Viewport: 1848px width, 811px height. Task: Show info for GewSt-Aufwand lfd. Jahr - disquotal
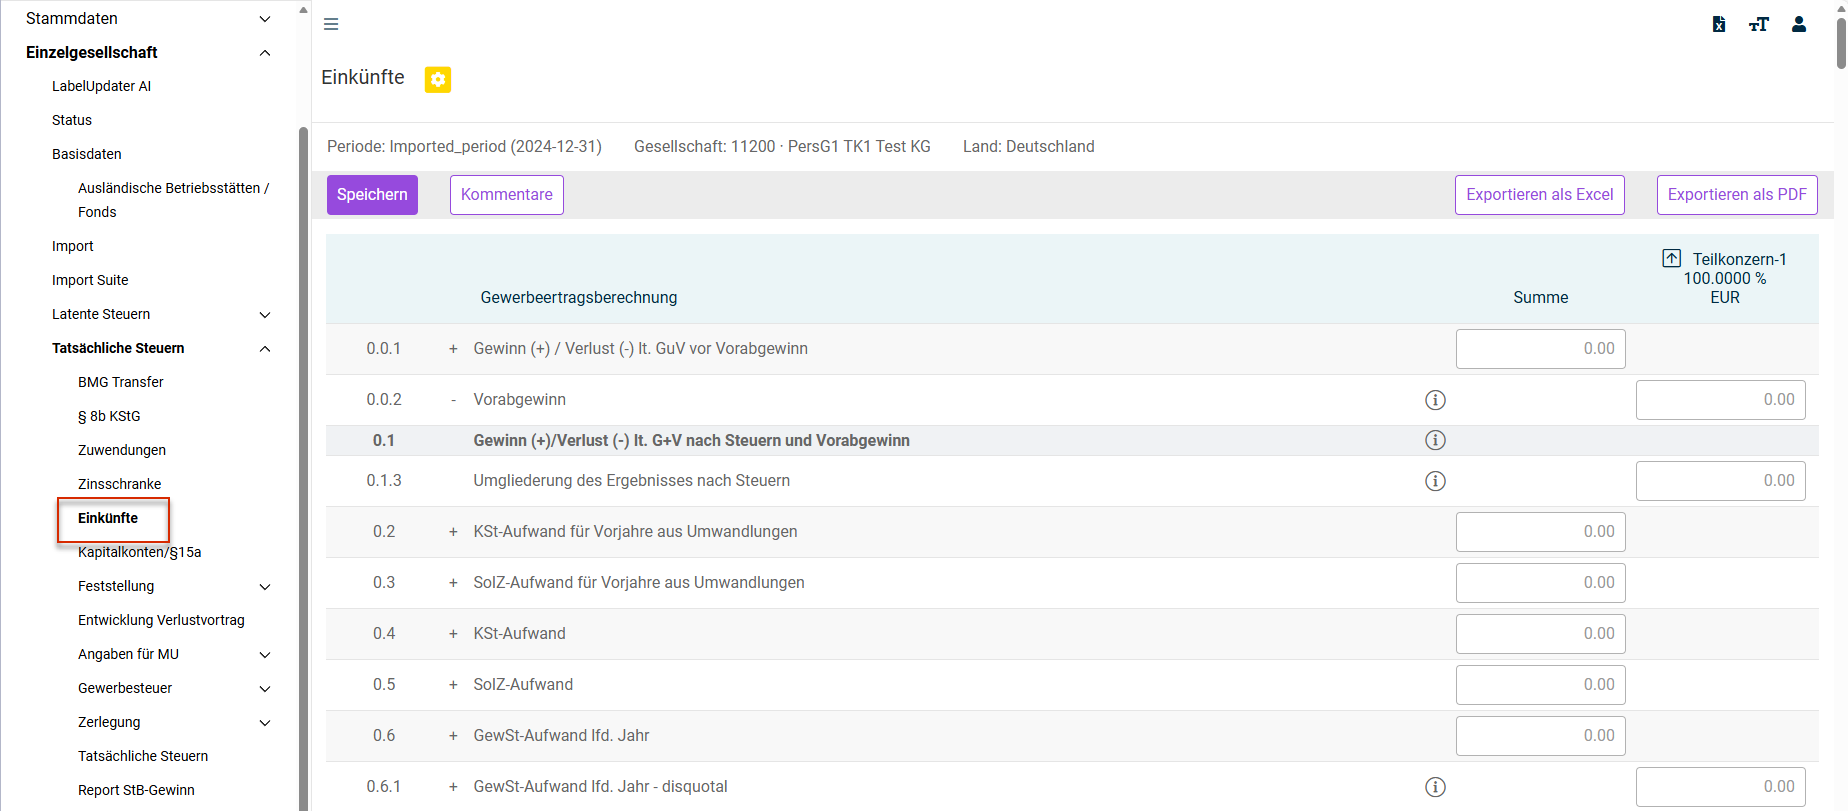pyautogui.click(x=1435, y=787)
